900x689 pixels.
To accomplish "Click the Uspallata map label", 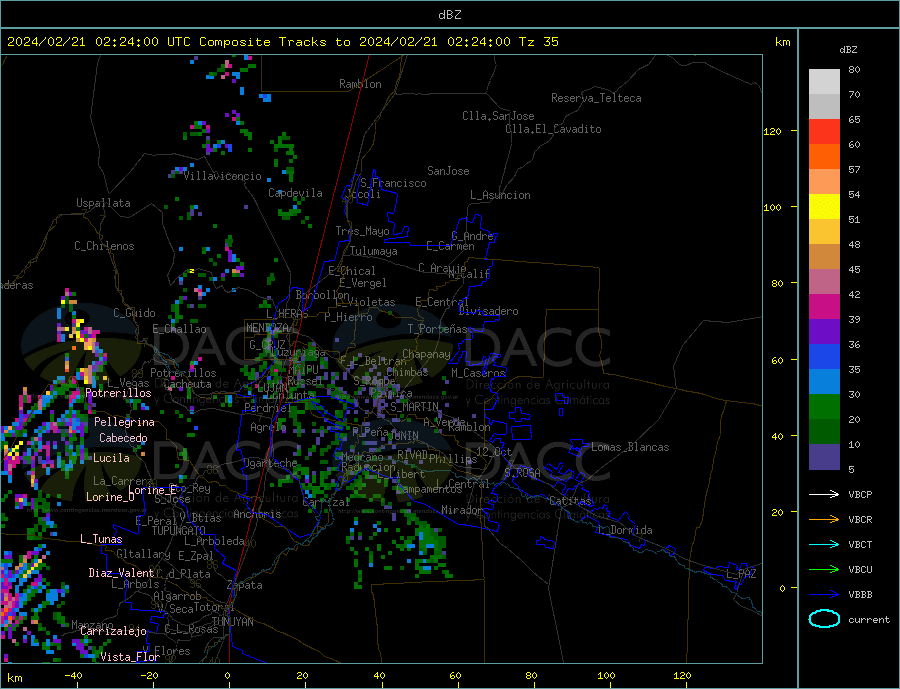I will 103,203.
